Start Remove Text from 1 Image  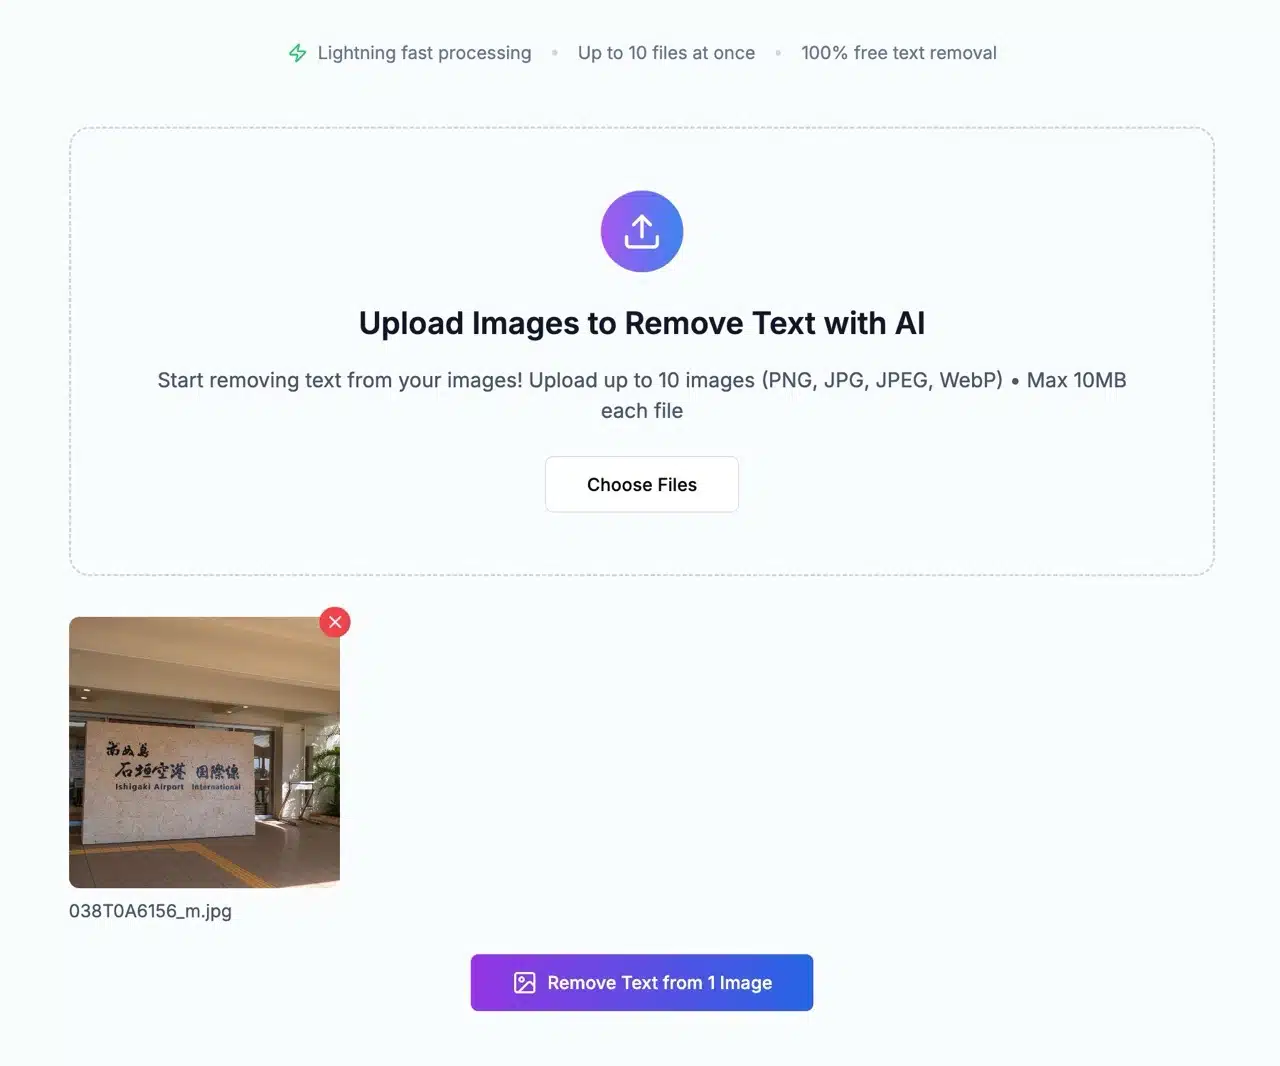642,983
